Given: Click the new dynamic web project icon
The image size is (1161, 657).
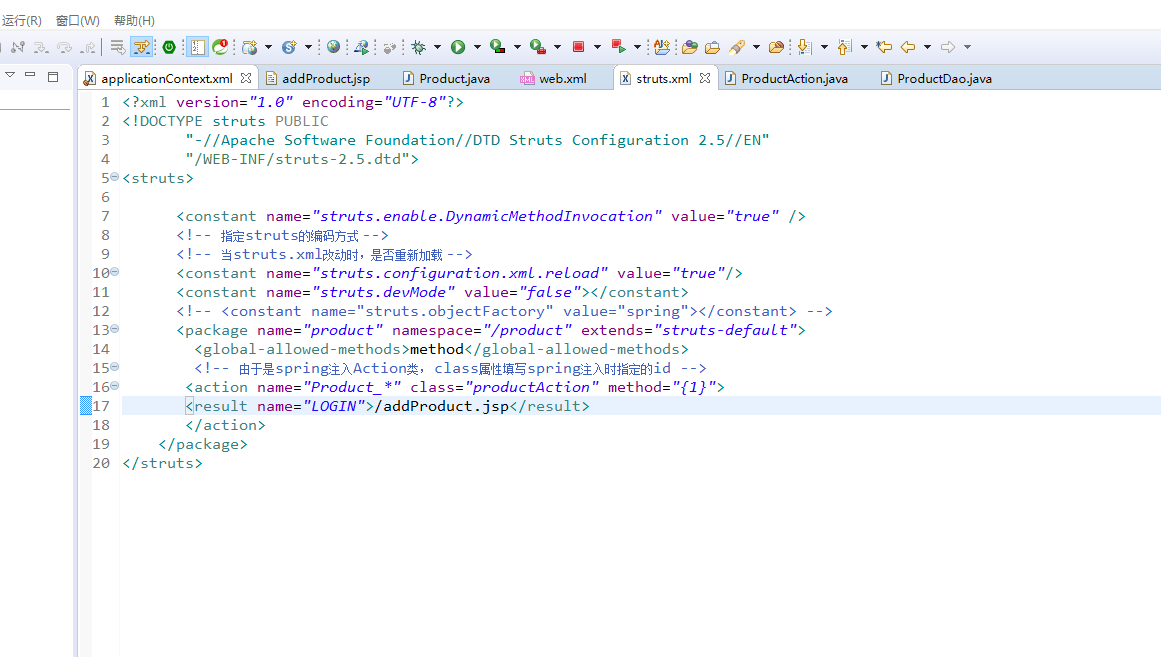Looking at the screenshot, I should [x=250, y=47].
